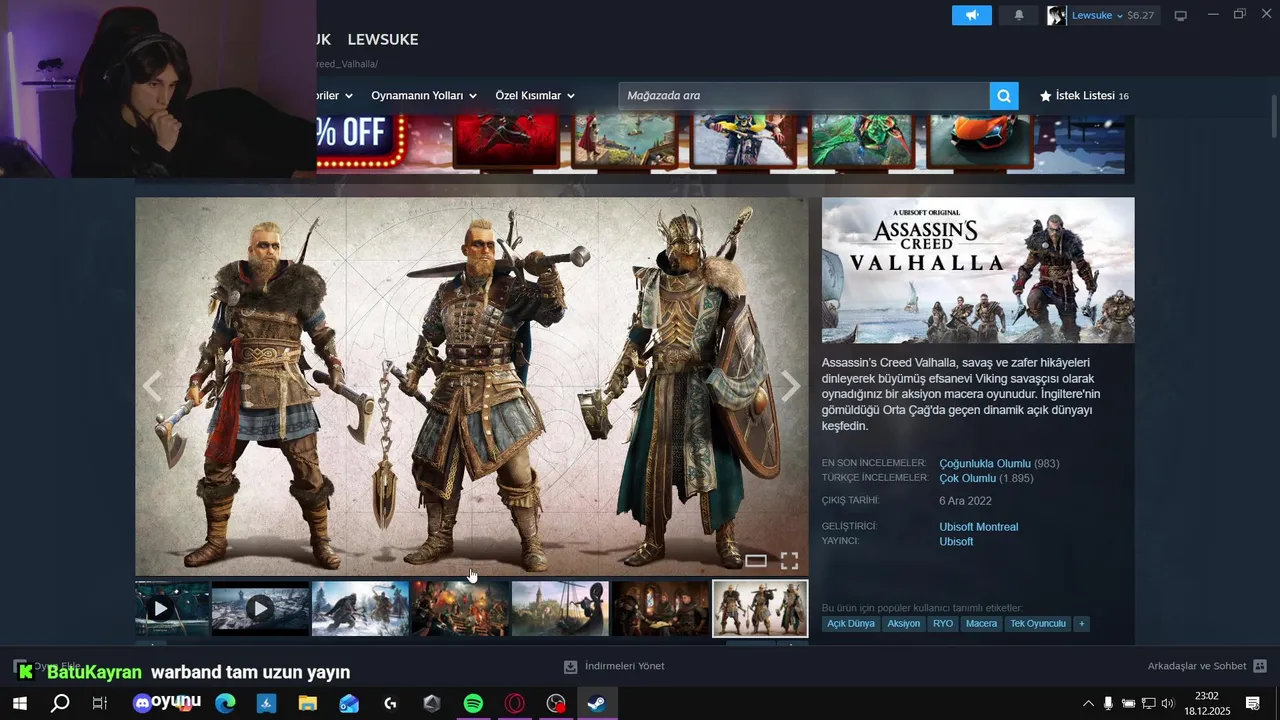The height and width of the screenshot is (720, 1280).
Task: Toggle theater mode on media viewer
Action: (x=756, y=561)
